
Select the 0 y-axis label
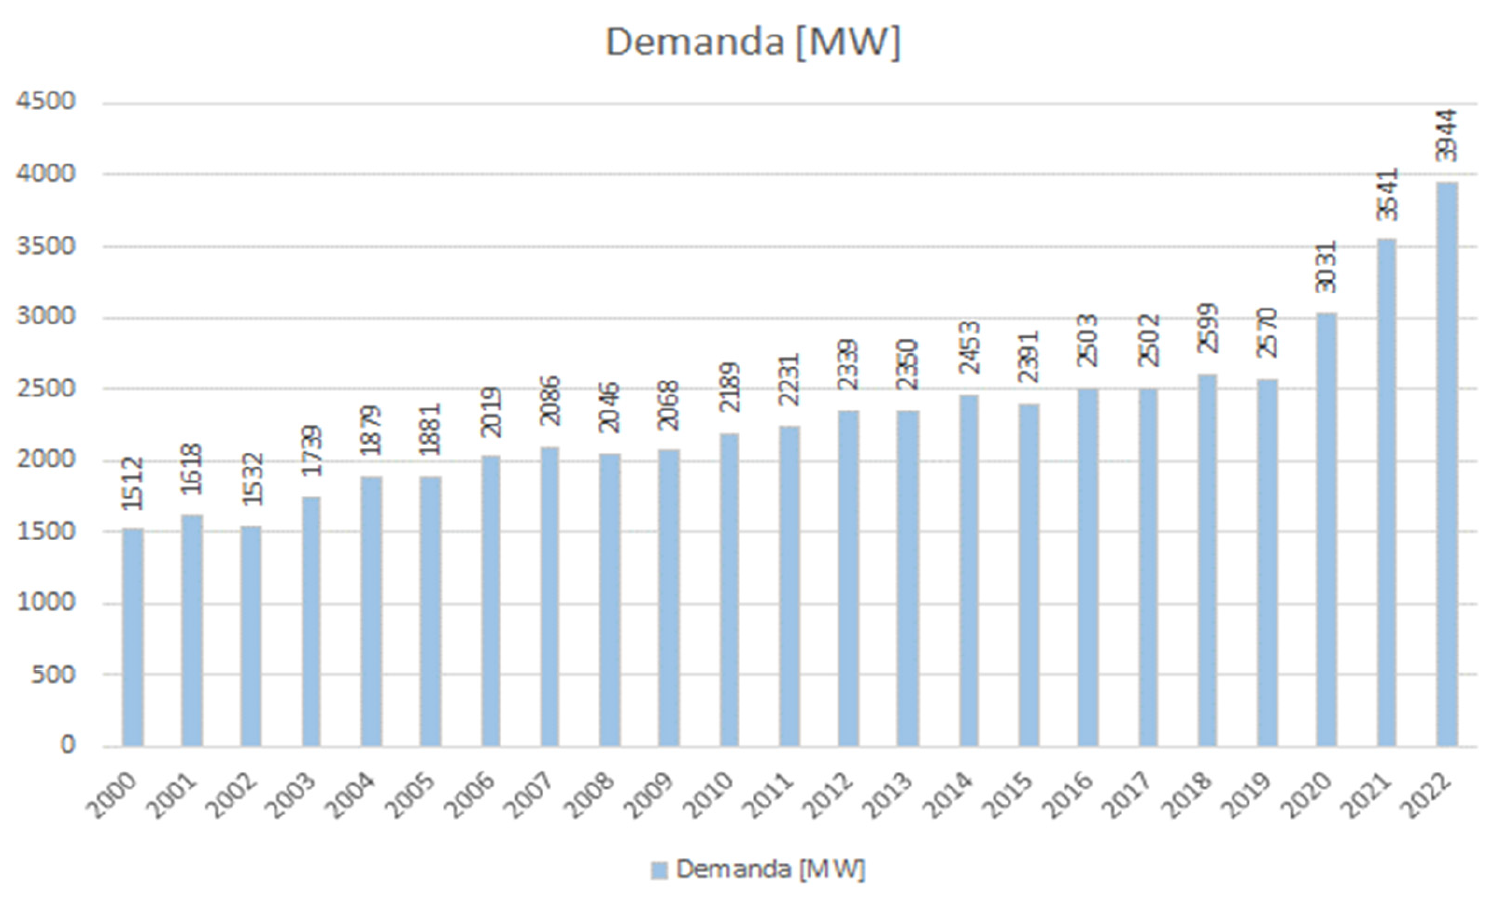[67, 744]
